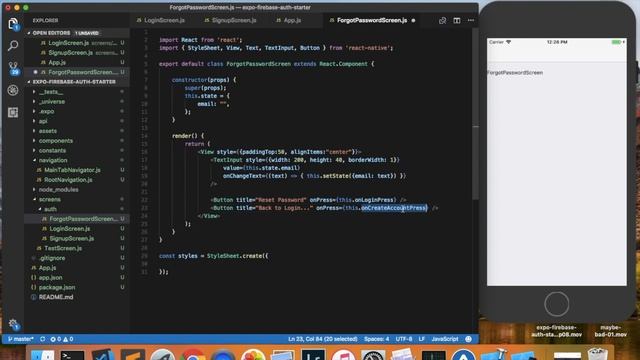Click the sync changes icon in status bar
640x360 pixels.
point(42,339)
